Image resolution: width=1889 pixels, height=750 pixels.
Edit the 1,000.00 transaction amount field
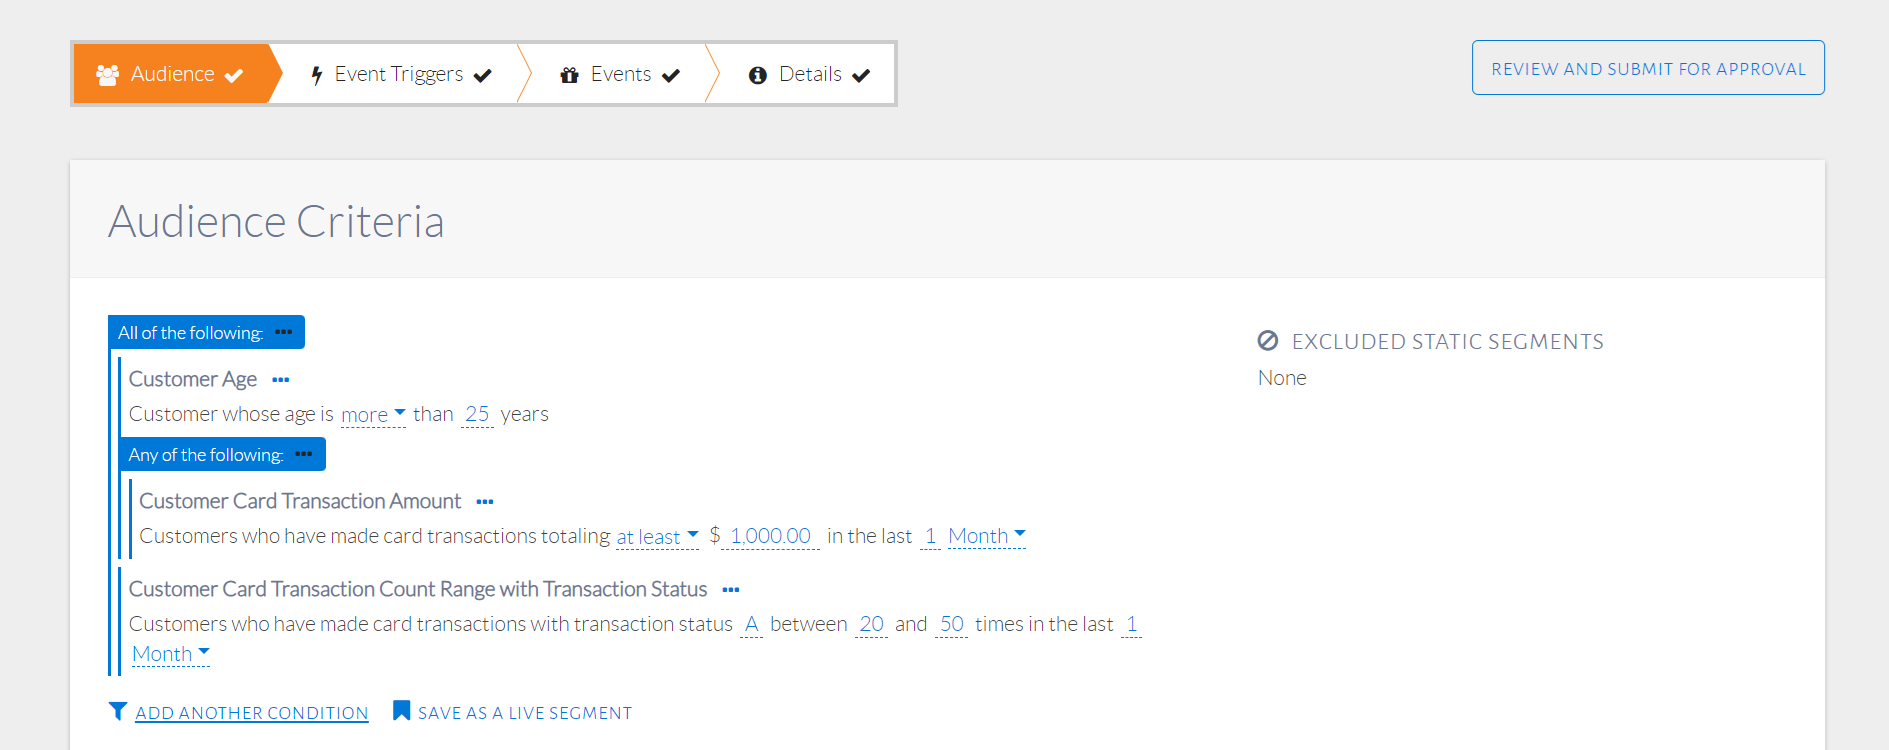[770, 536]
